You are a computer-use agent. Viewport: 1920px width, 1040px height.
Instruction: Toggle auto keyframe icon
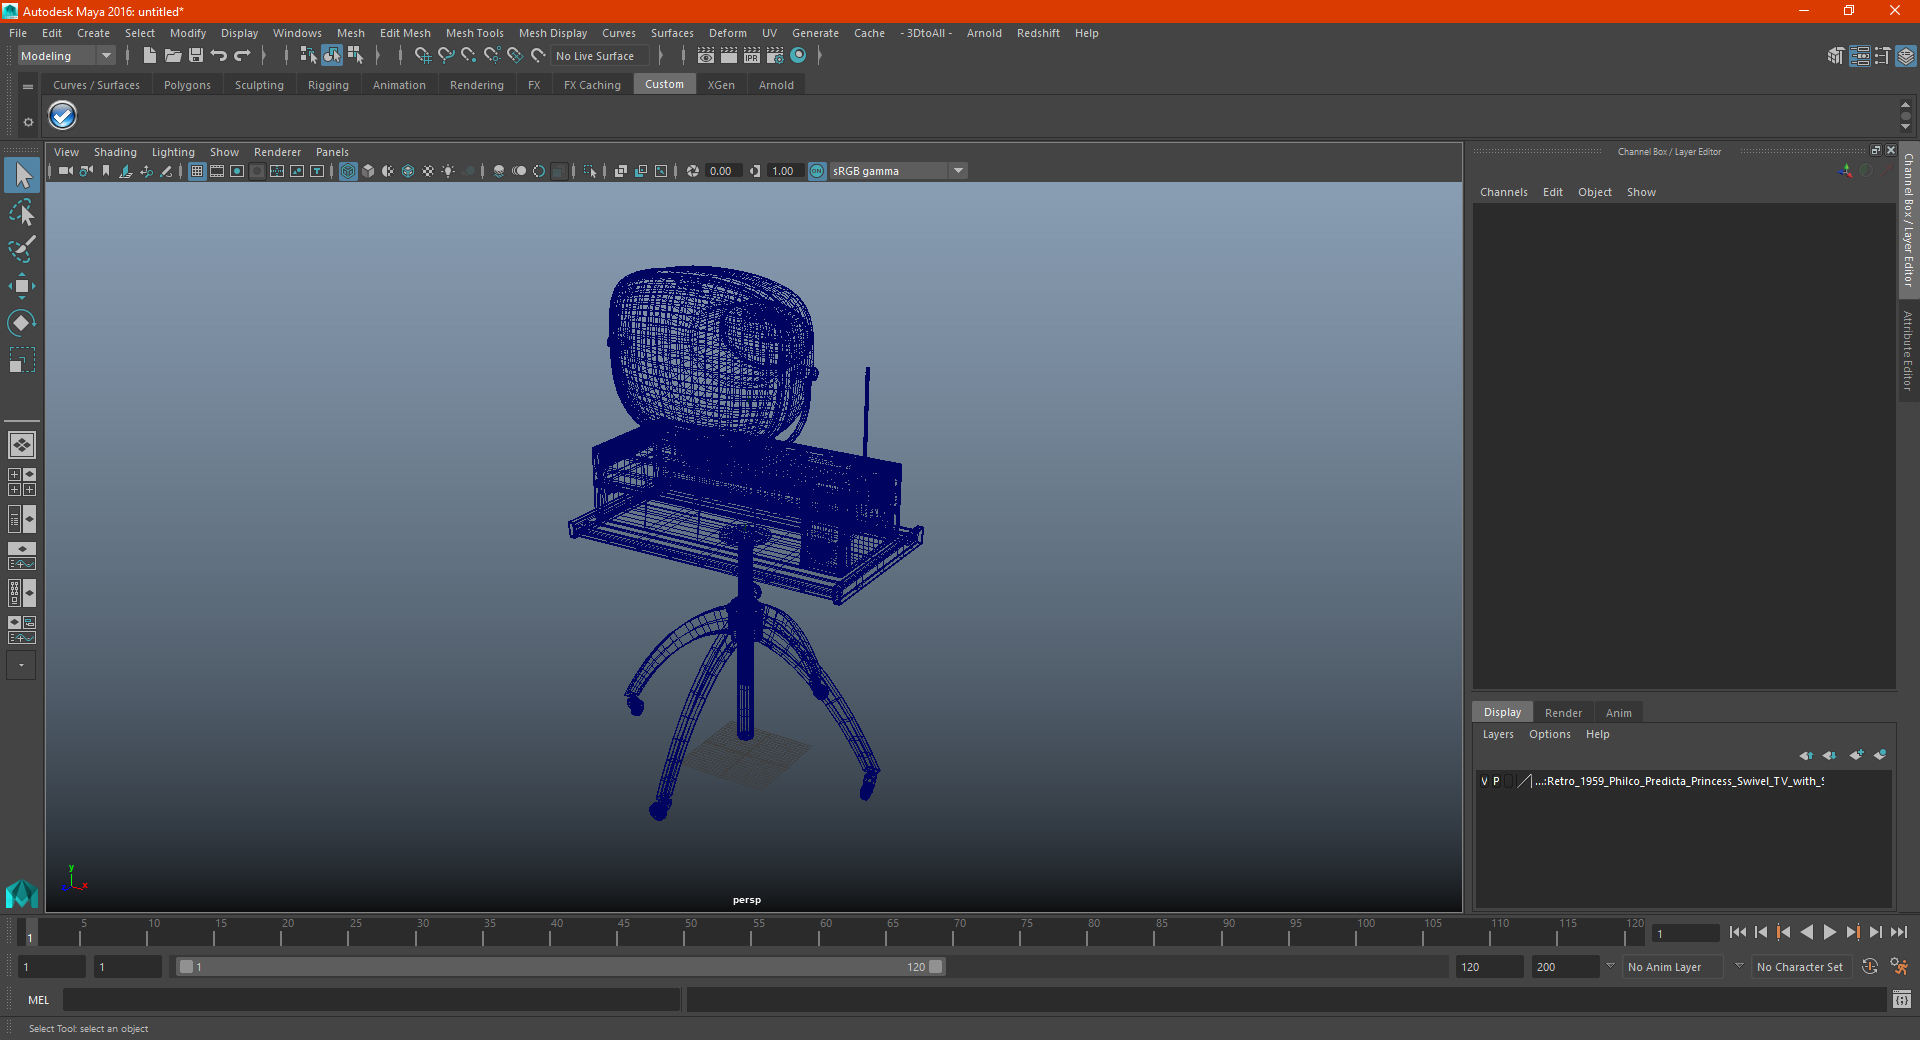(x=1870, y=966)
